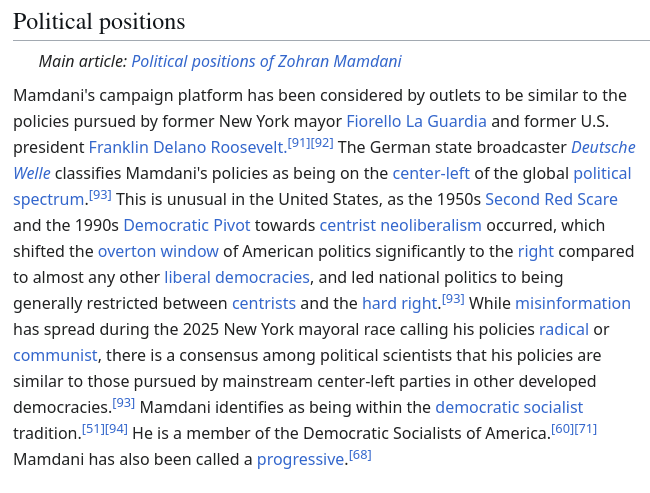Jump to citation 68 footnote
The image size is (650, 493).
[360, 455]
